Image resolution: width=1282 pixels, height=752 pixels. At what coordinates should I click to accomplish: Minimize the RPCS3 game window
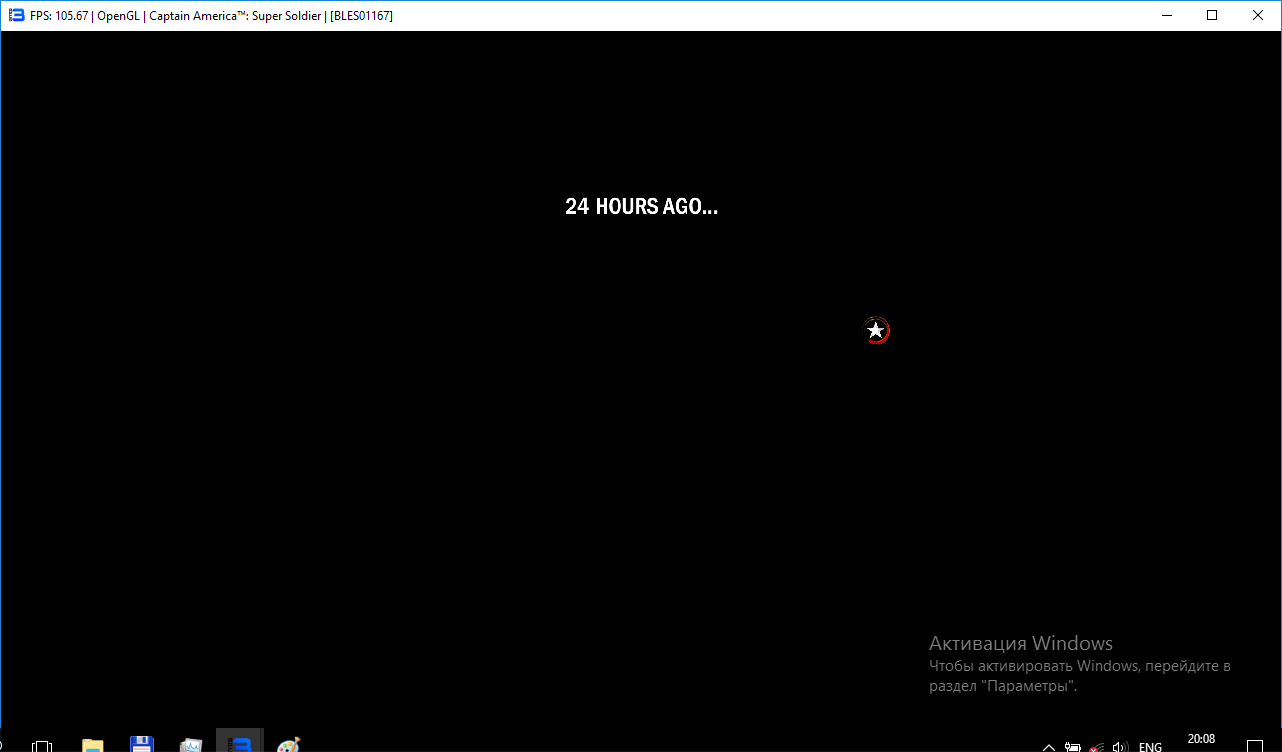(x=1166, y=15)
